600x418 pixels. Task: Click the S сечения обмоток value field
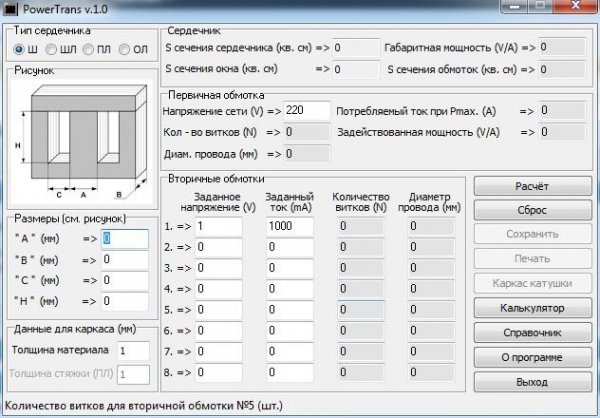tap(562, 69)
